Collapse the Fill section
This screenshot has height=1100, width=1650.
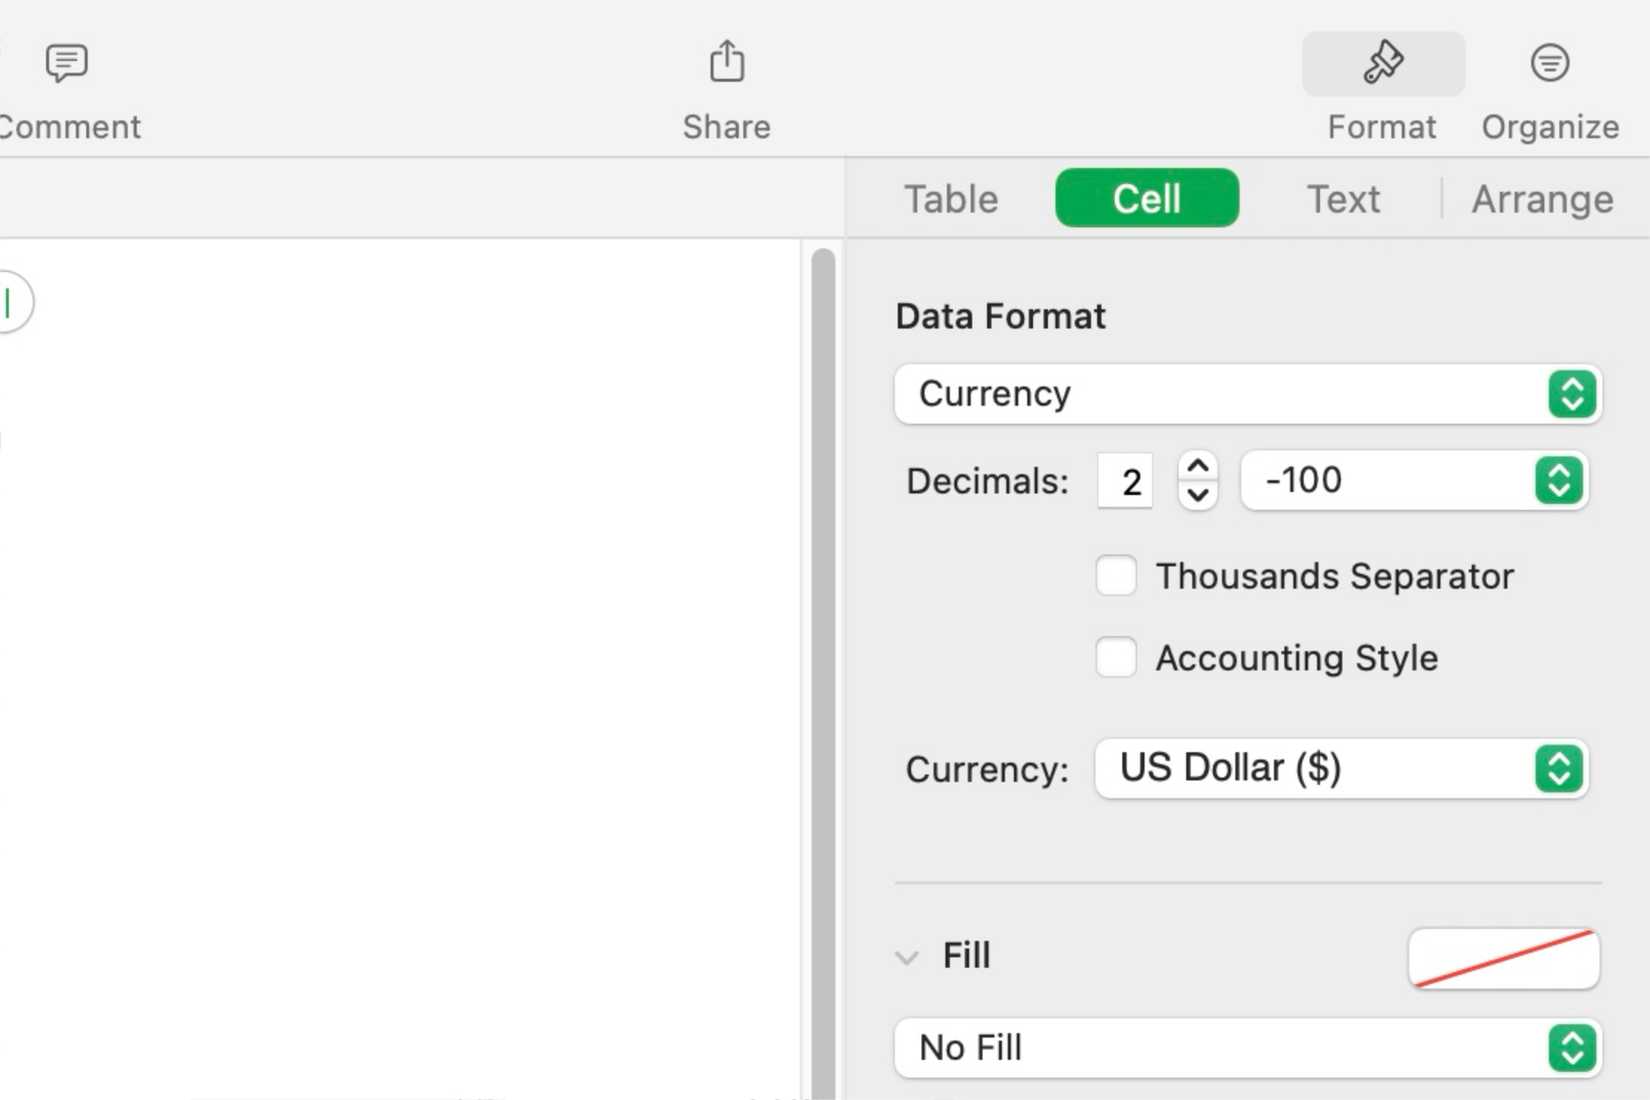[906, 957]
